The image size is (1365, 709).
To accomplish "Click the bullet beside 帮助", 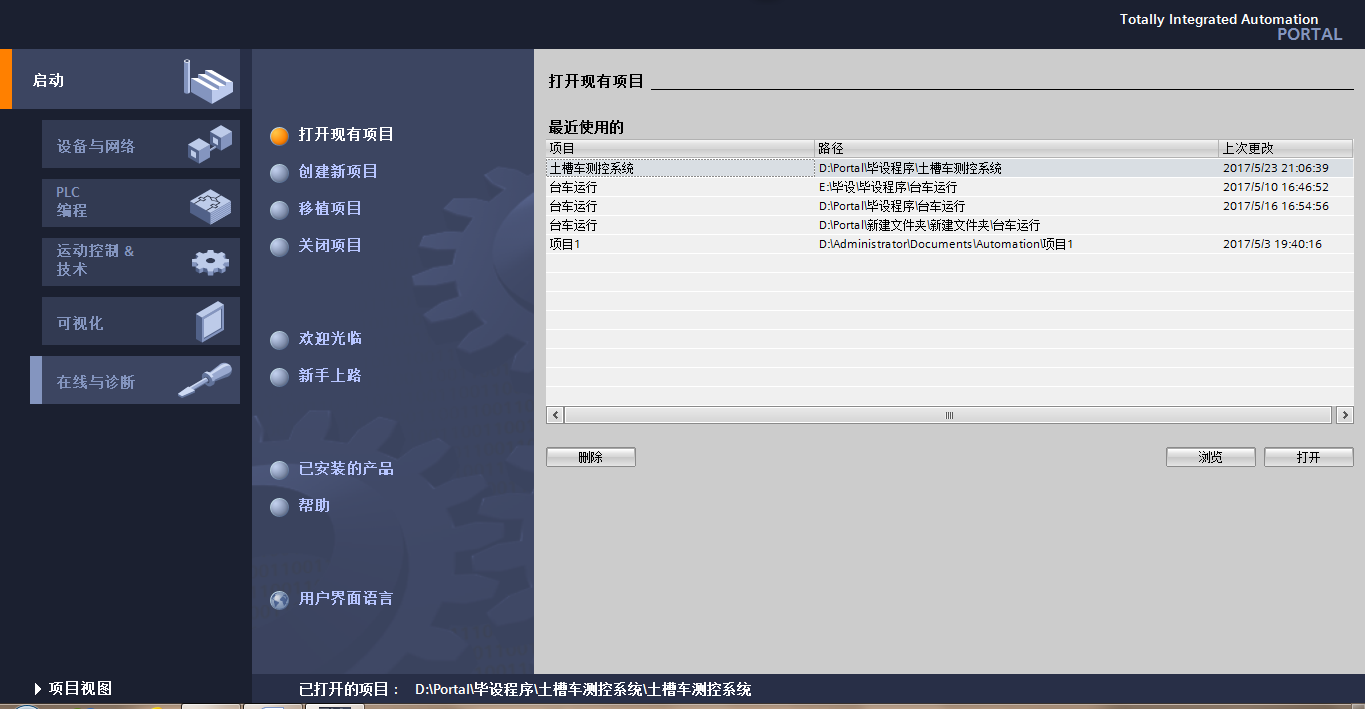I will point(280,507).
